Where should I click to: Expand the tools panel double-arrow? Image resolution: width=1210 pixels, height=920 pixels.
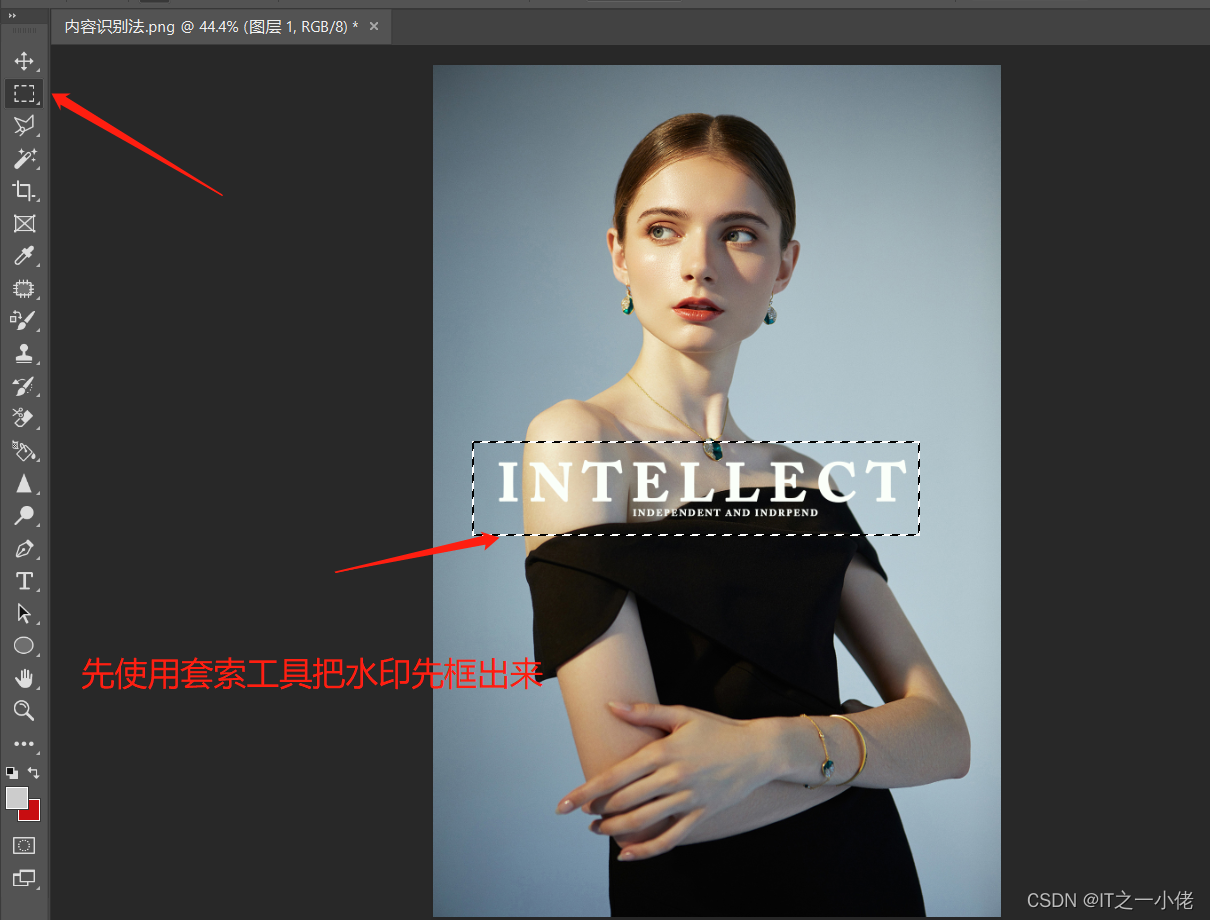click(x=13, y=16)
